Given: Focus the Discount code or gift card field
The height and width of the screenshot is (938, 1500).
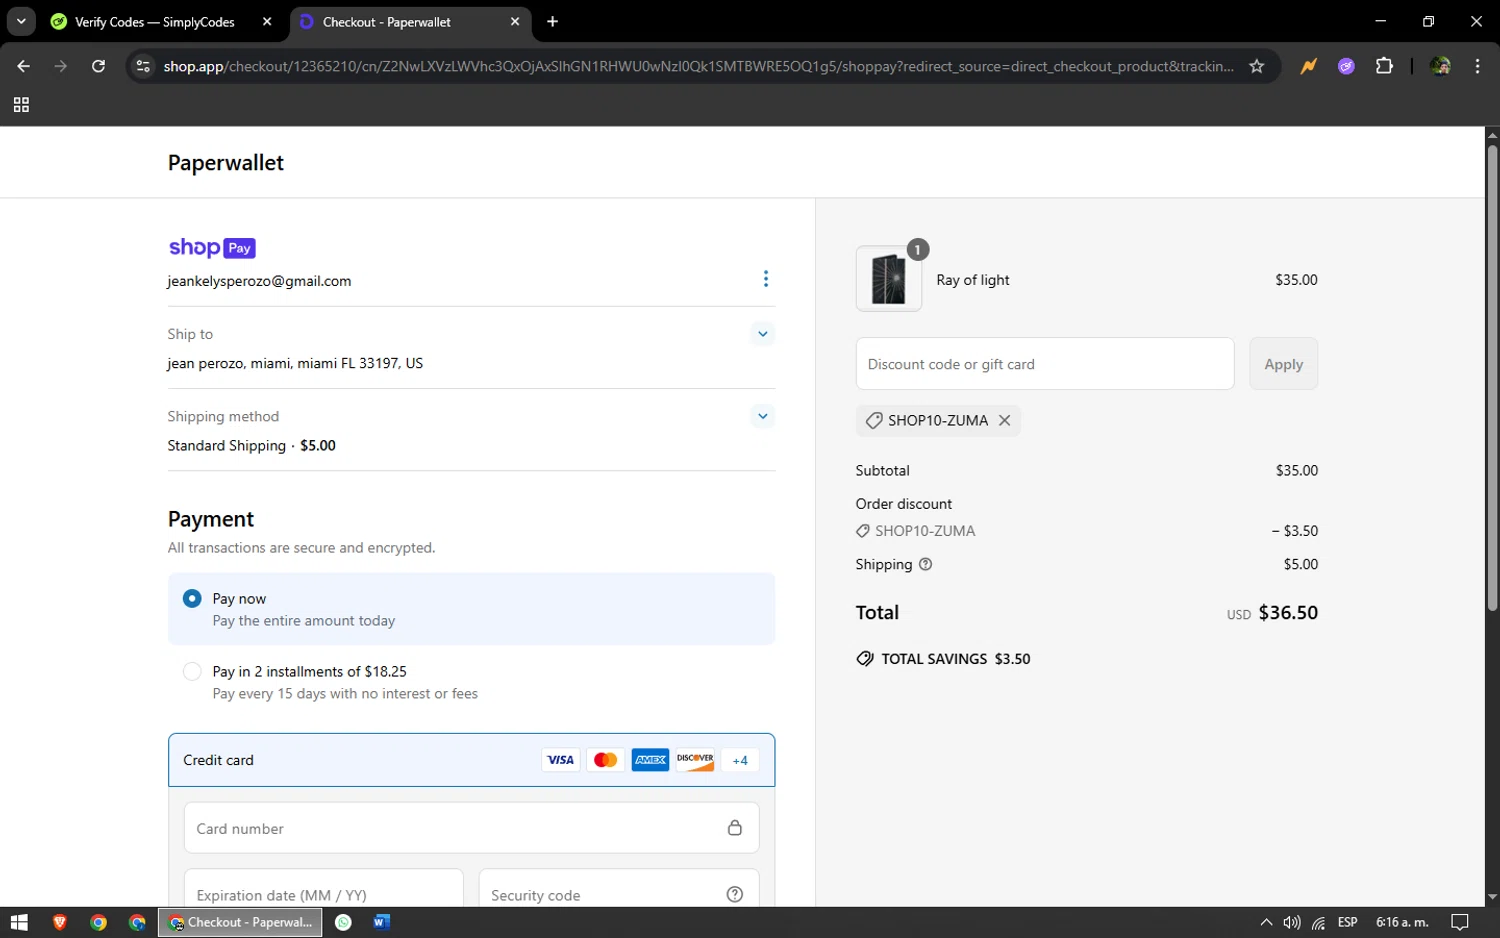Looking at the screenshot, I should tap(1045, 364).
